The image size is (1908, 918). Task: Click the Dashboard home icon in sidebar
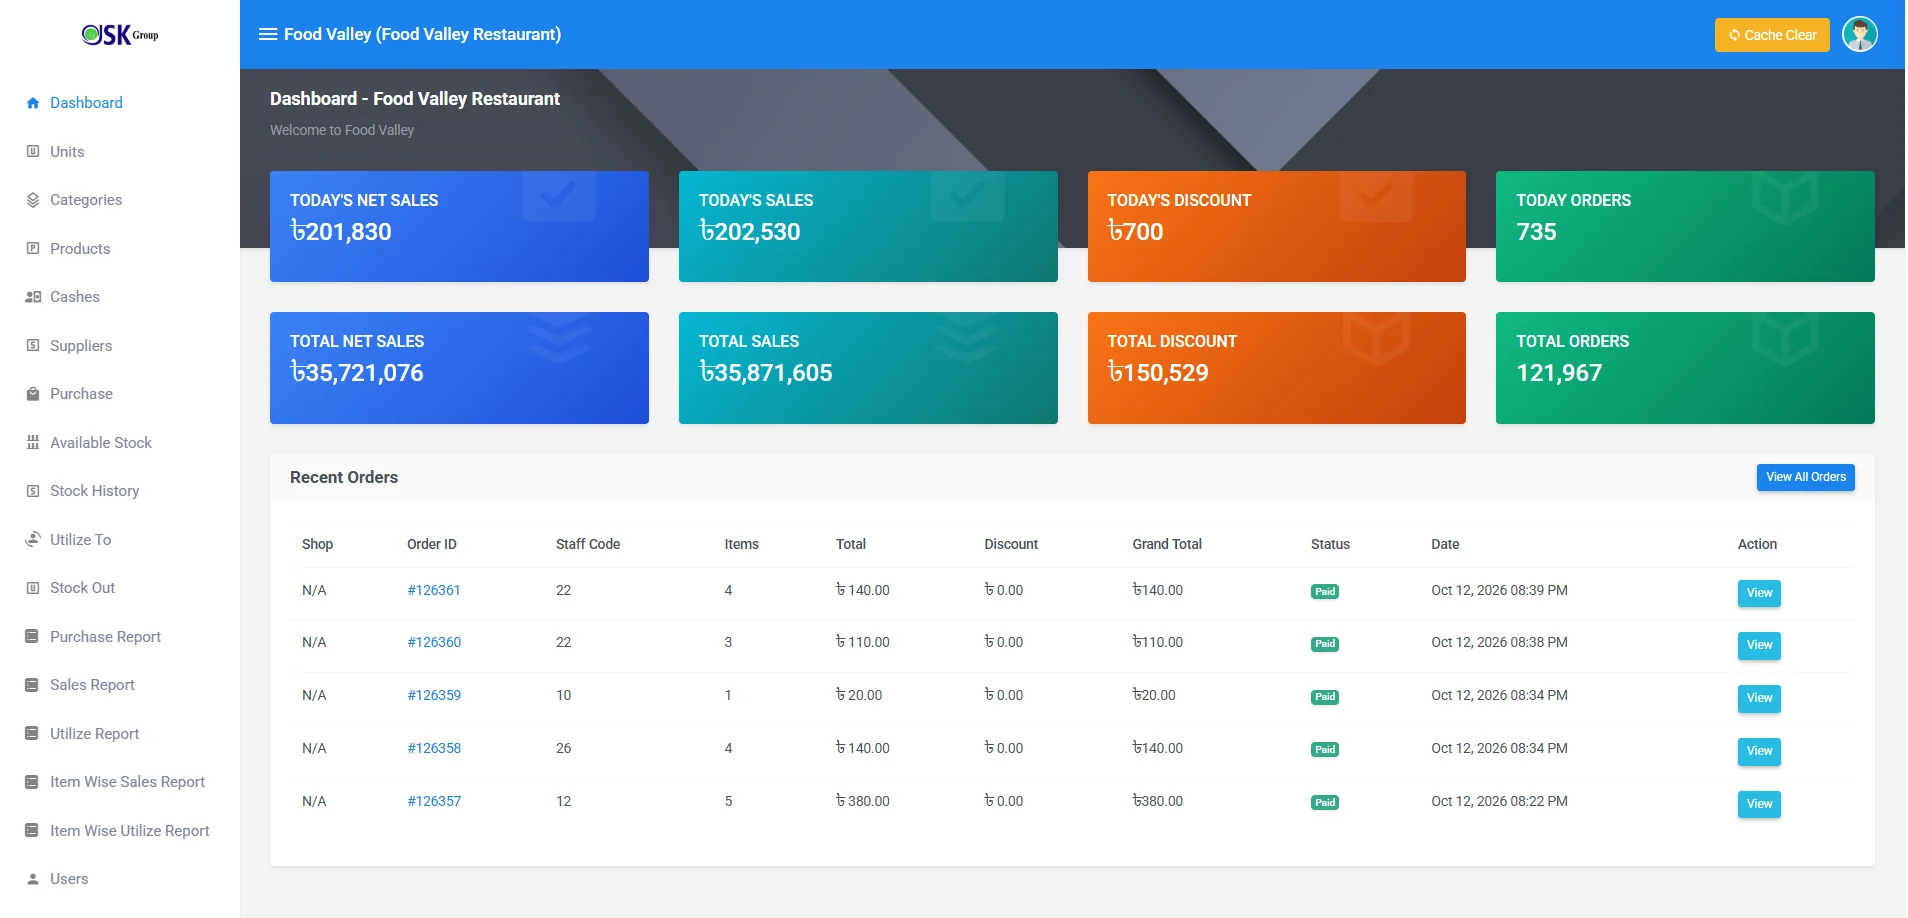coord(33,103)
